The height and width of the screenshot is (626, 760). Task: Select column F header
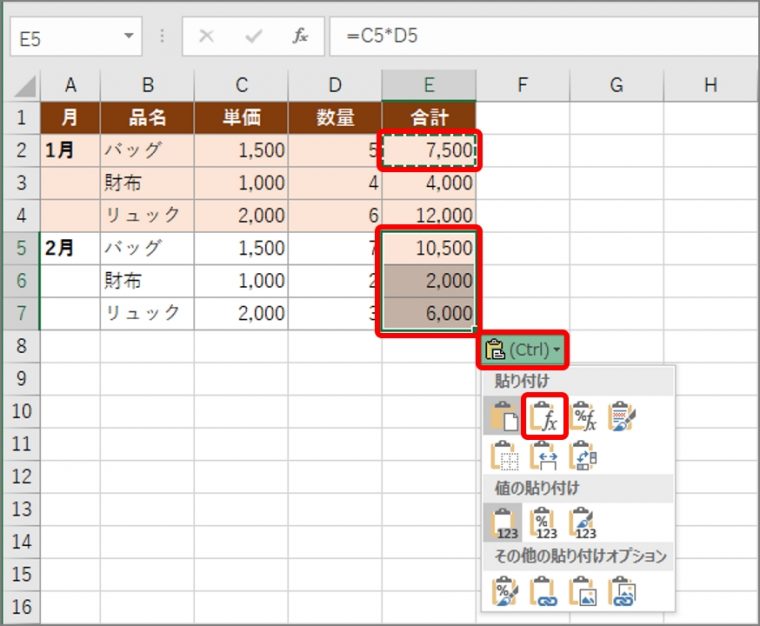tap(522, 85)
